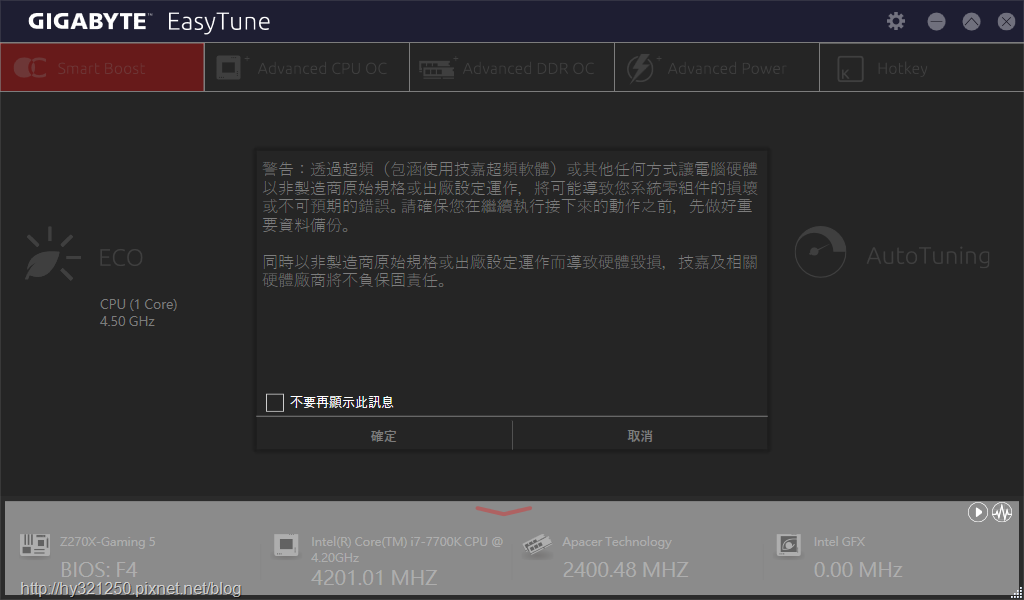Click the up-arrow circle button in title bar
Viewport: 1024px width, 600px height.
click(x=972, y=22)
